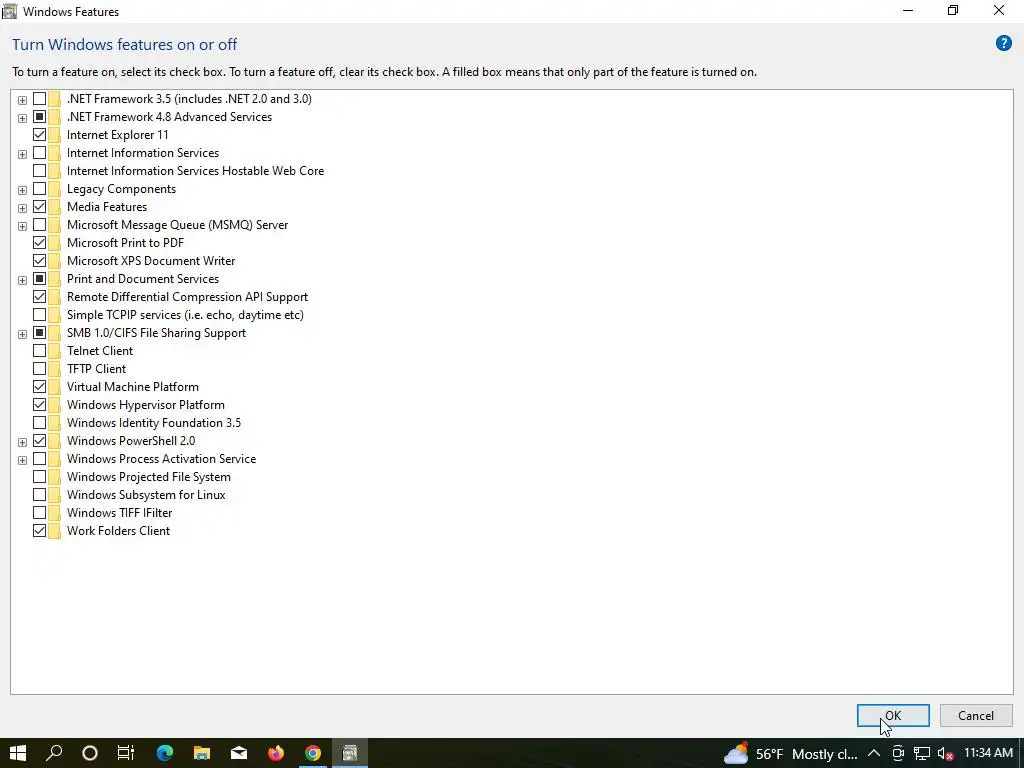Image resolution: width=1024 pixels, height=768 pixels.
Task: Check Windows Subsystem for Linux
Action: point(39,495)
